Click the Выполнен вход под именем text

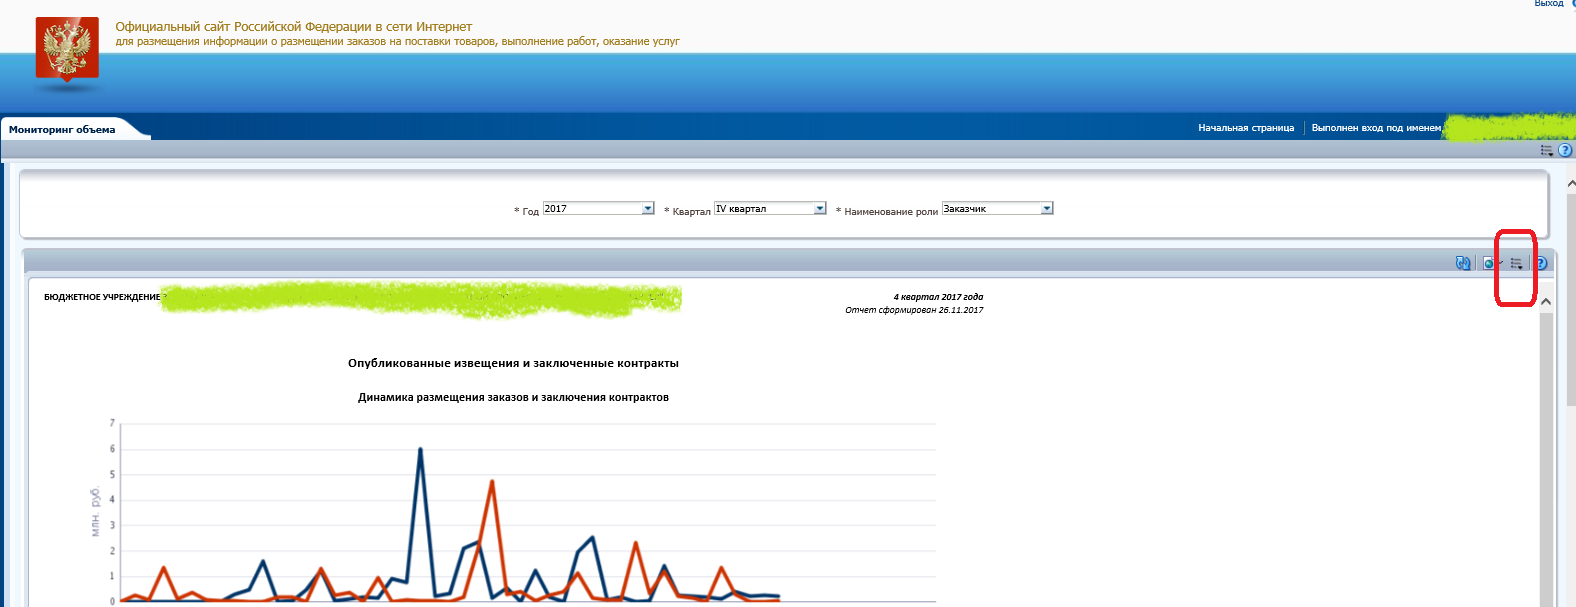coord(1375,128)
